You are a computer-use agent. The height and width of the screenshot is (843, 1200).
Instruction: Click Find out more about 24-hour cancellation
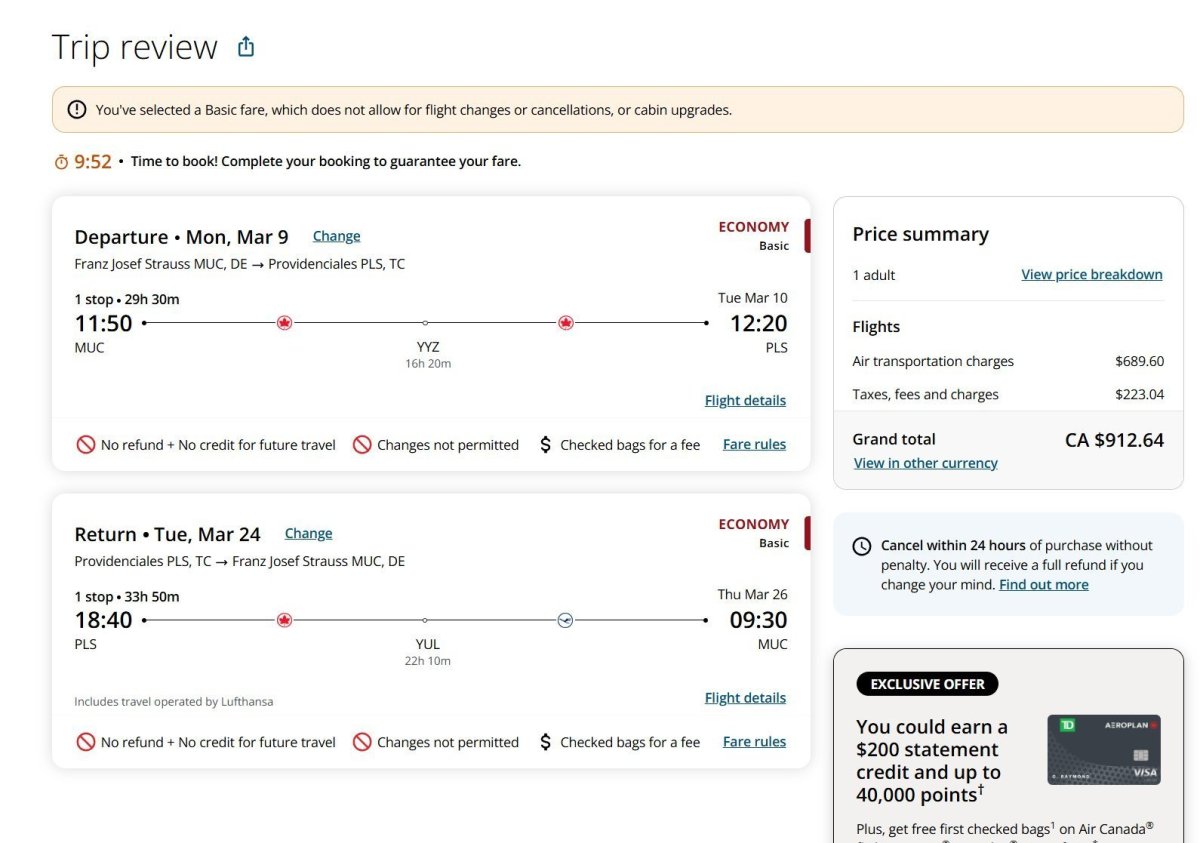[x=1043, y=585]
